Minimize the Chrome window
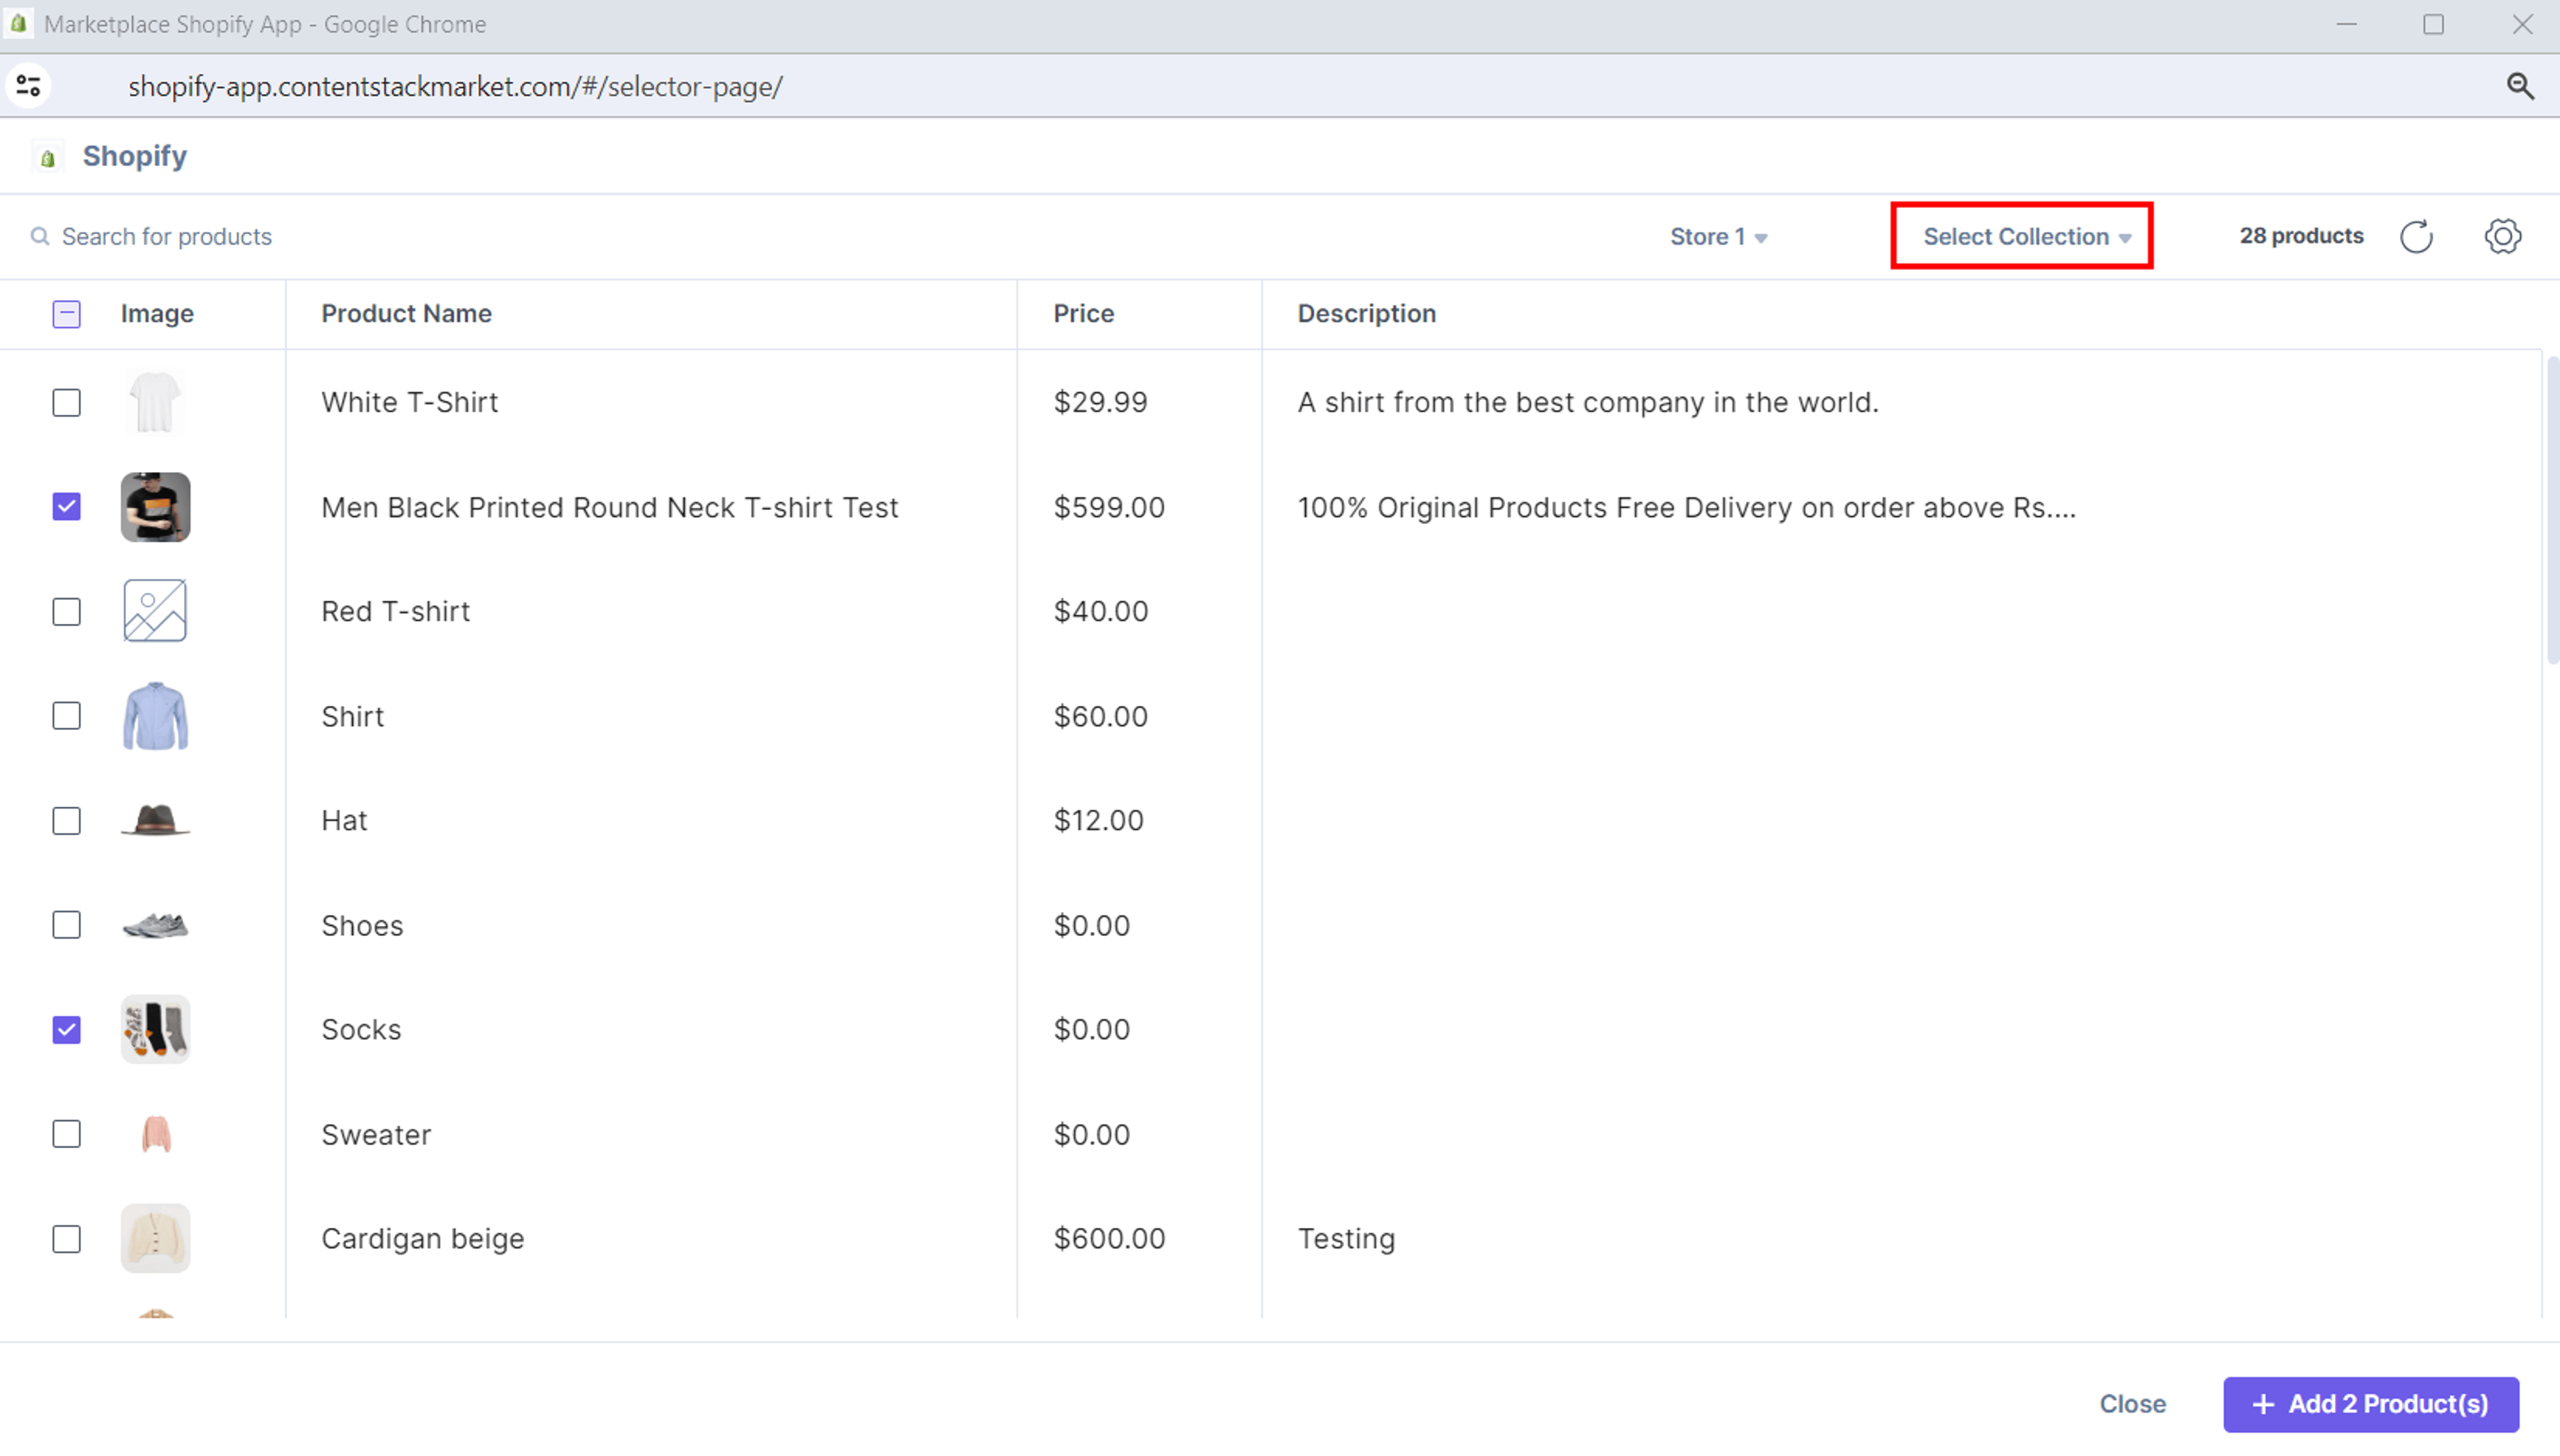The image size is (2560, 1456). [2346, 25]
